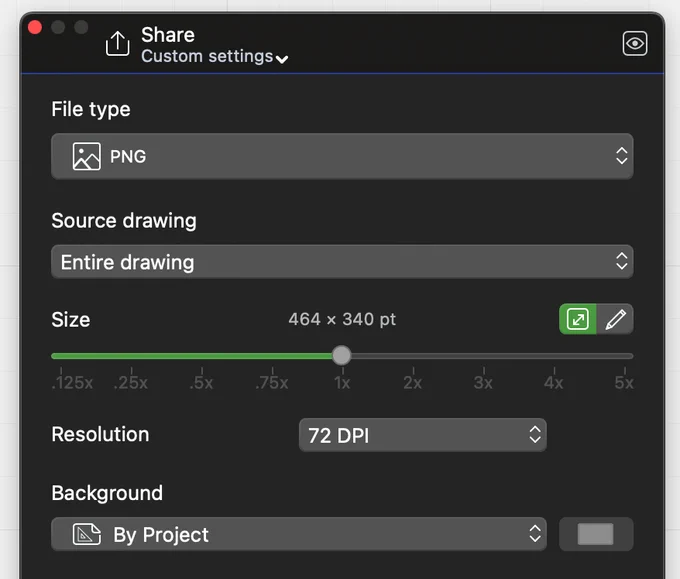Screen dimensions: 680x579
Task: Click the size slider handle at 1x
Action: pos(342,356)
